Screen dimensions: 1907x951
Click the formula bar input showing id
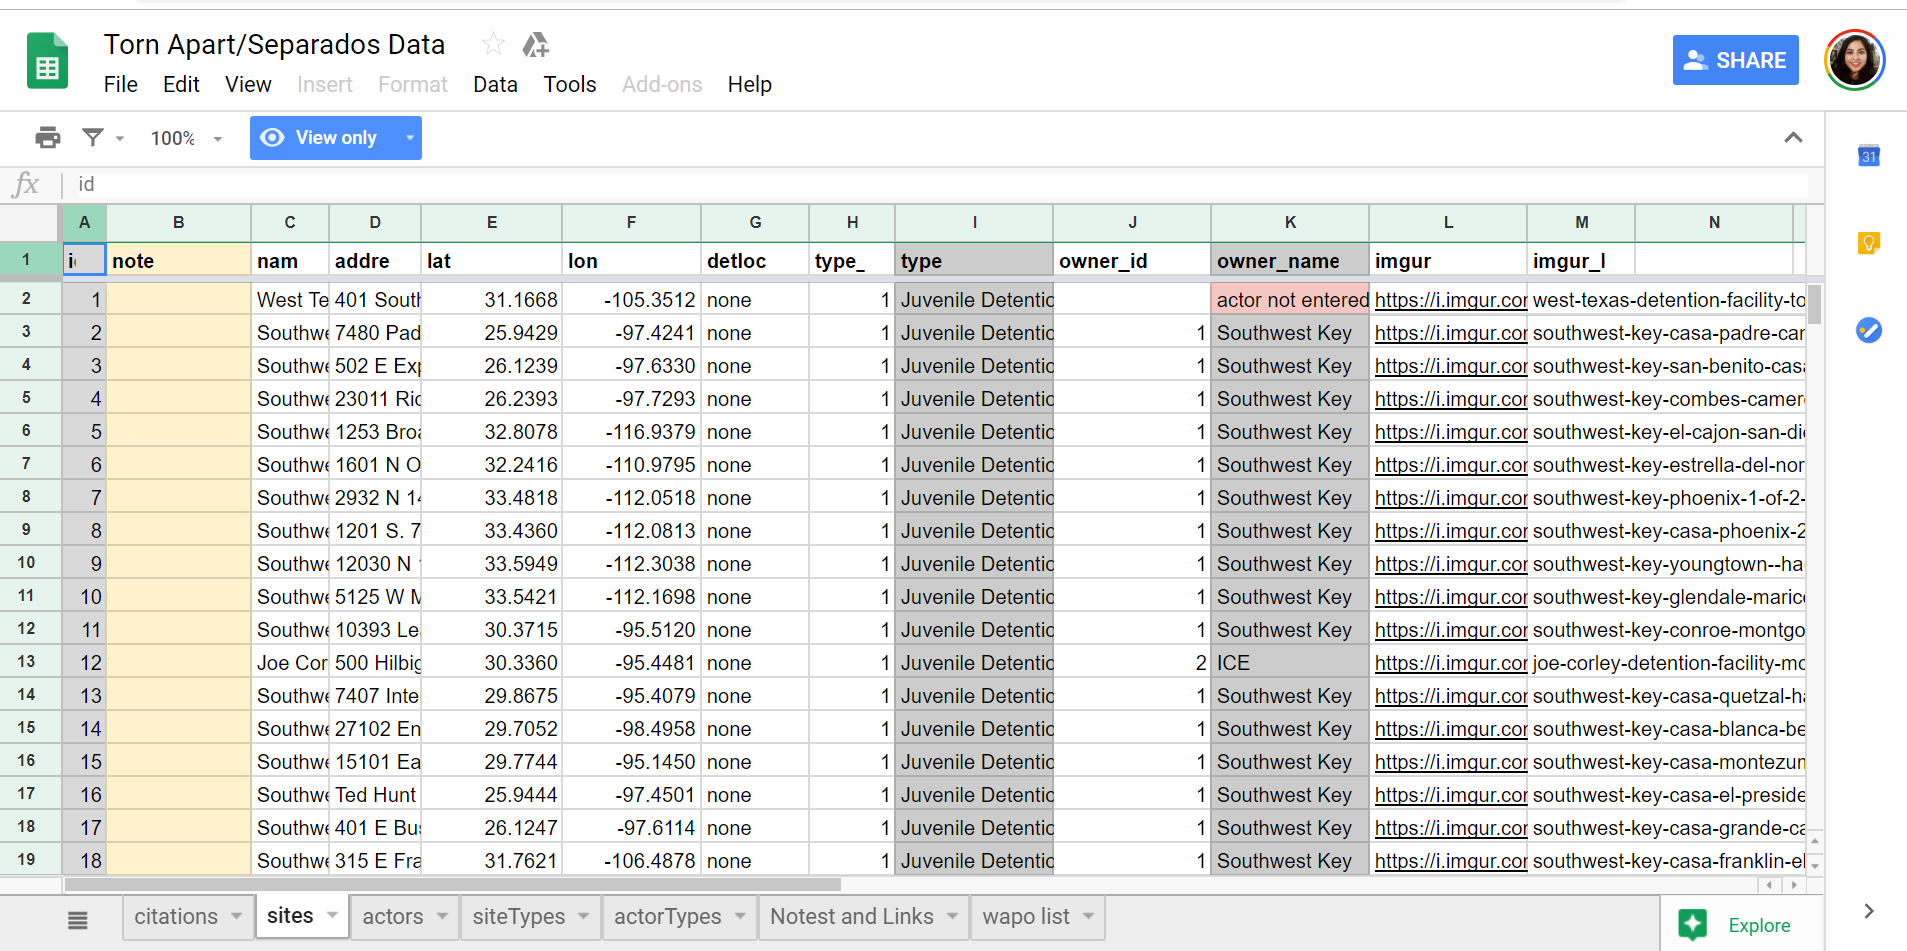(940, 184)
